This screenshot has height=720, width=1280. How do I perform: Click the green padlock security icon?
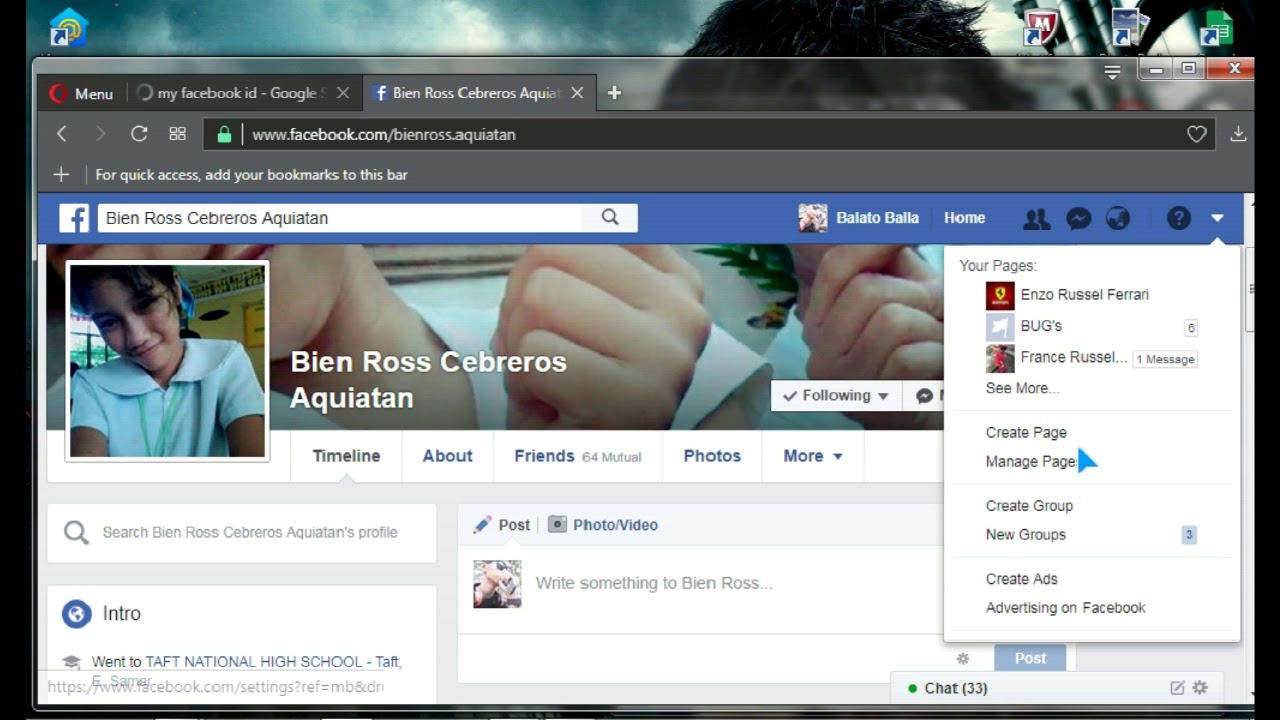pyautogui.click(x=224, y=134)
